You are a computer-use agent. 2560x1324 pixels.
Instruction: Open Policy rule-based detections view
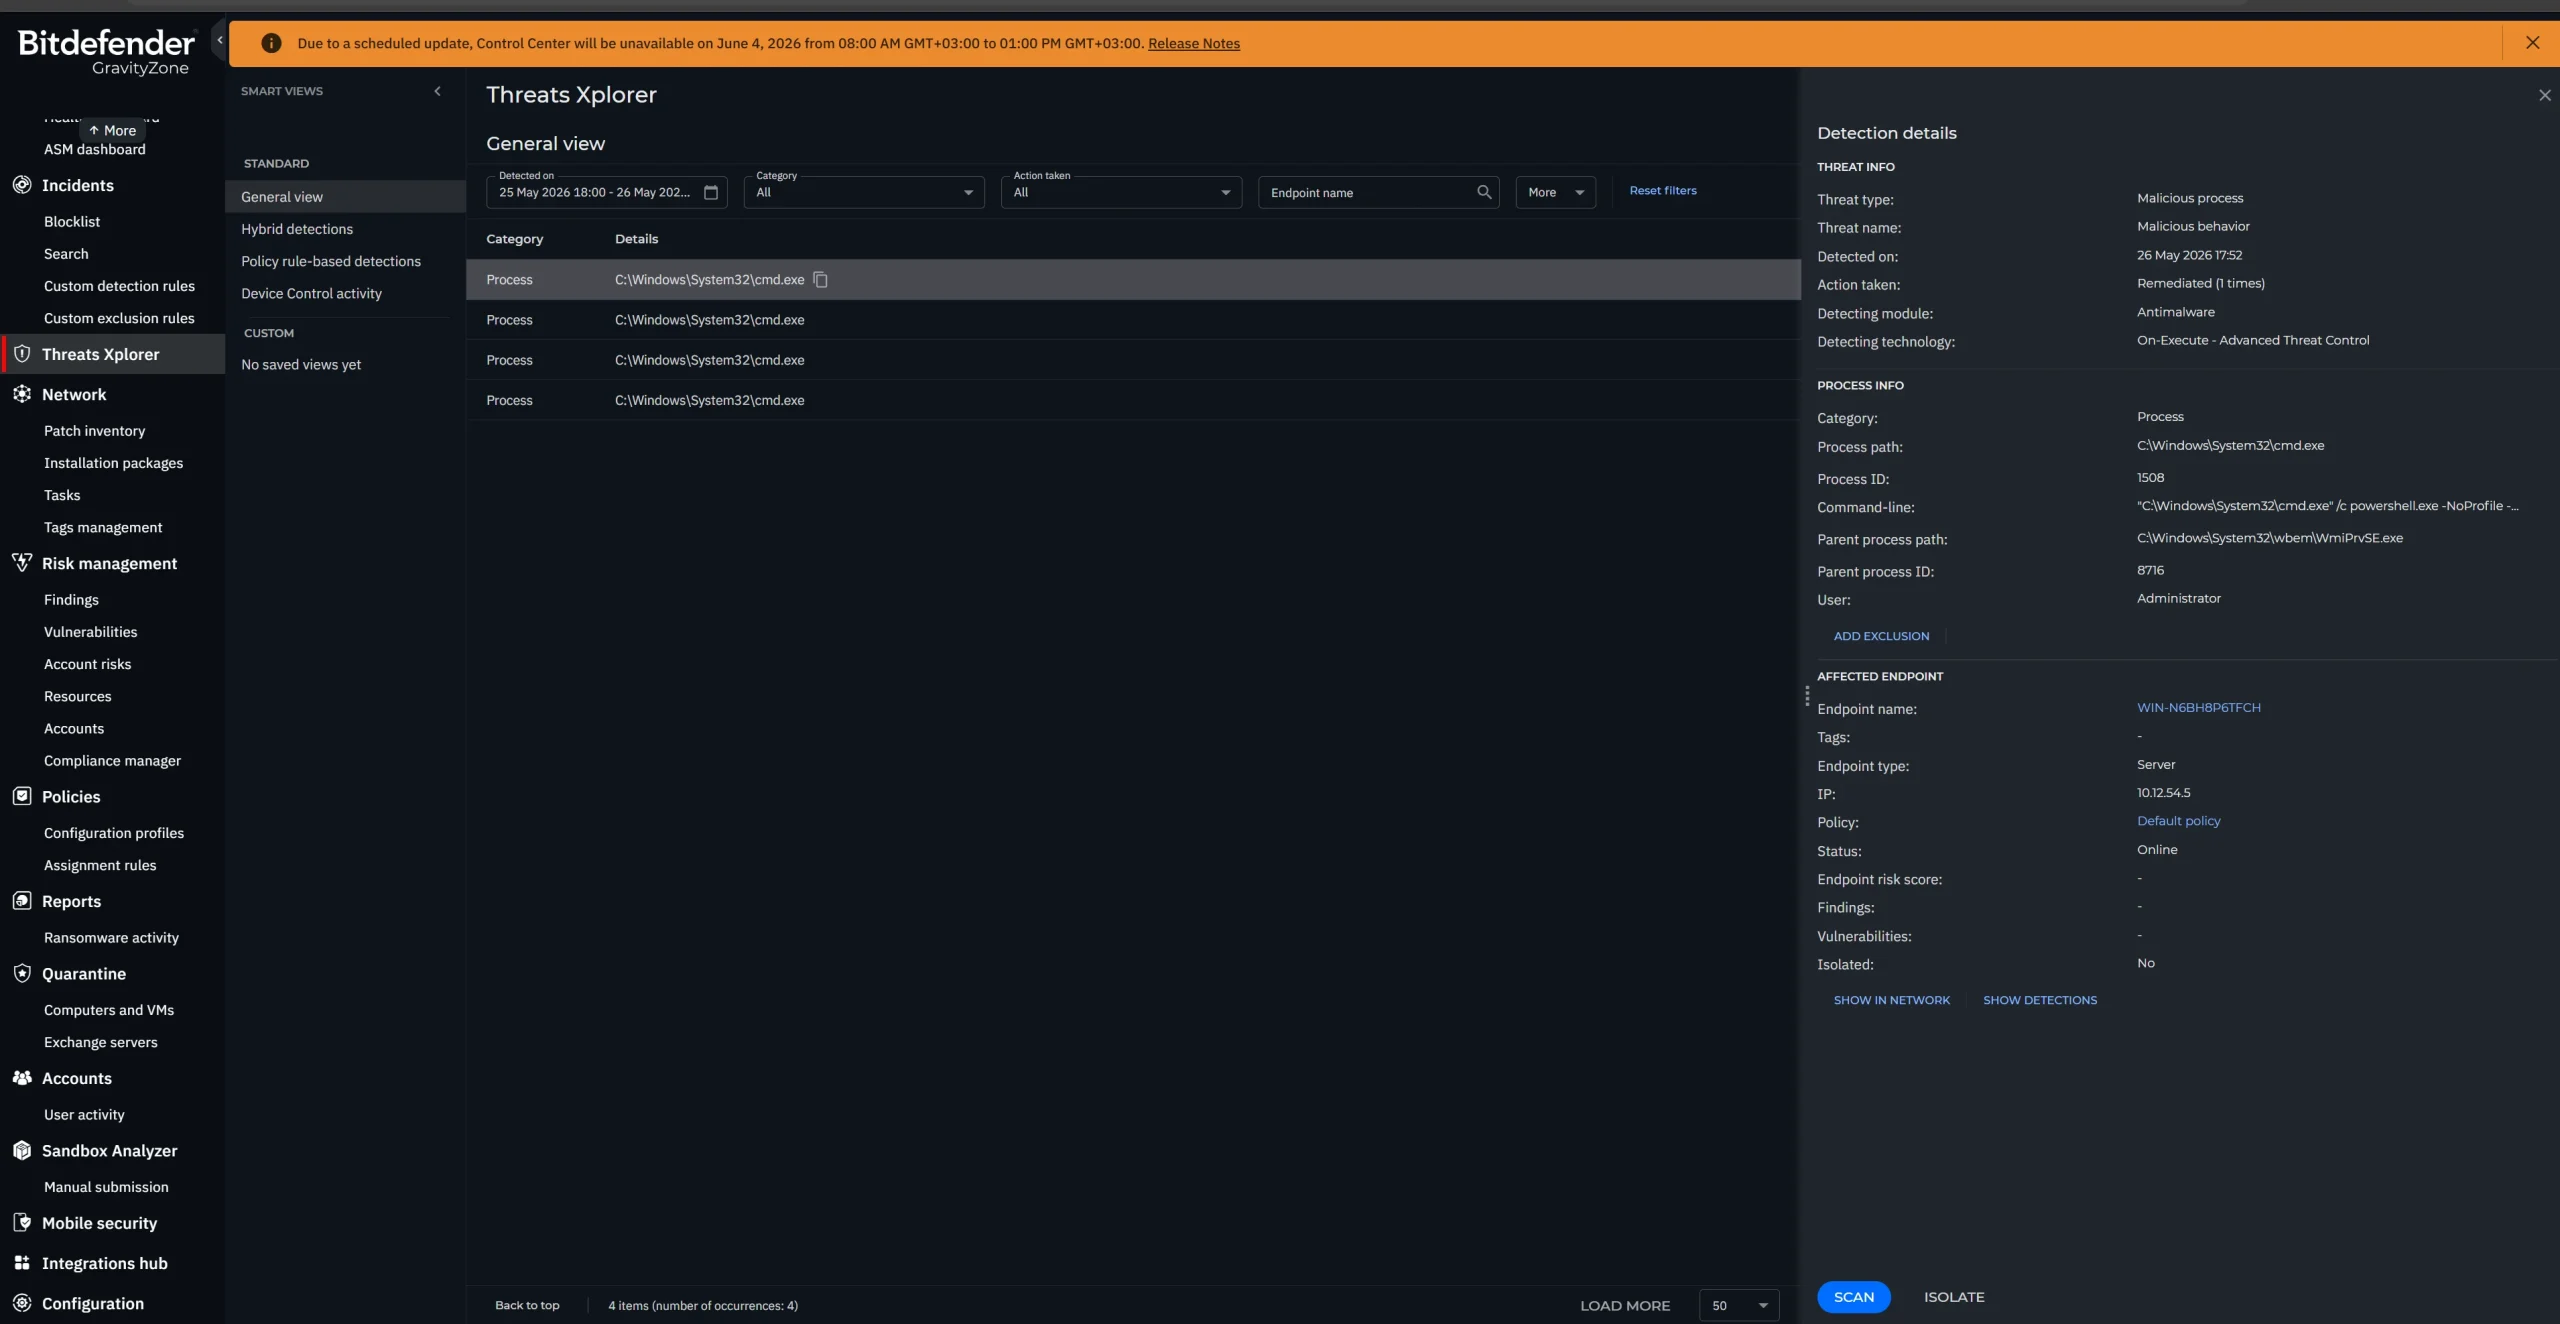[x=331, y=261]
